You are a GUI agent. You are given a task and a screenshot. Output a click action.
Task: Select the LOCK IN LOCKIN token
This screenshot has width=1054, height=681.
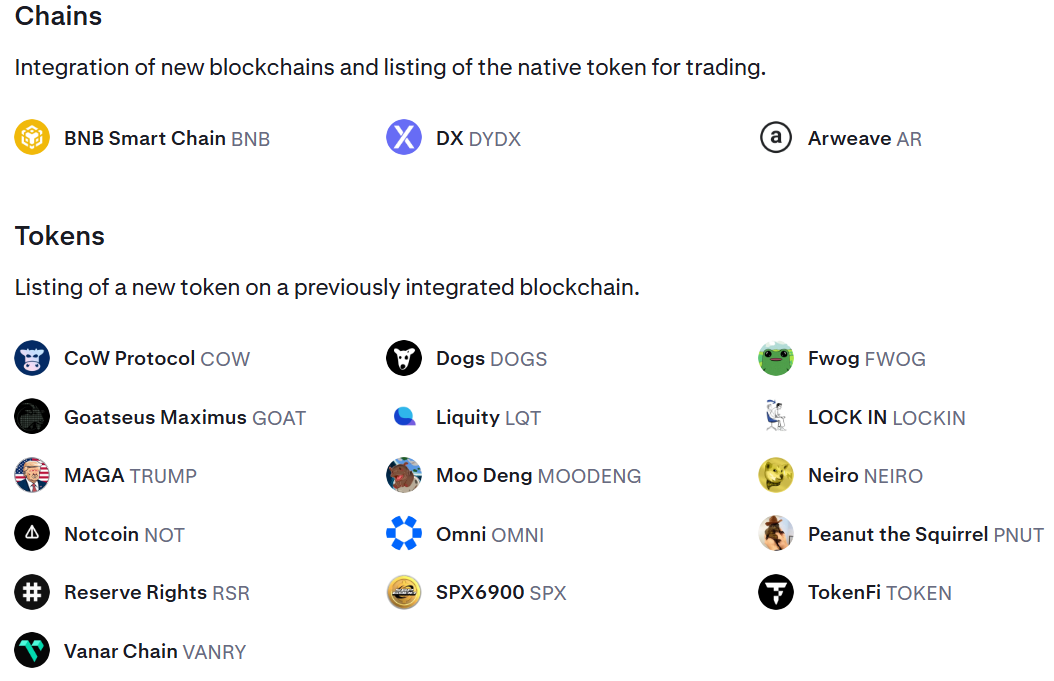(886, 417)
